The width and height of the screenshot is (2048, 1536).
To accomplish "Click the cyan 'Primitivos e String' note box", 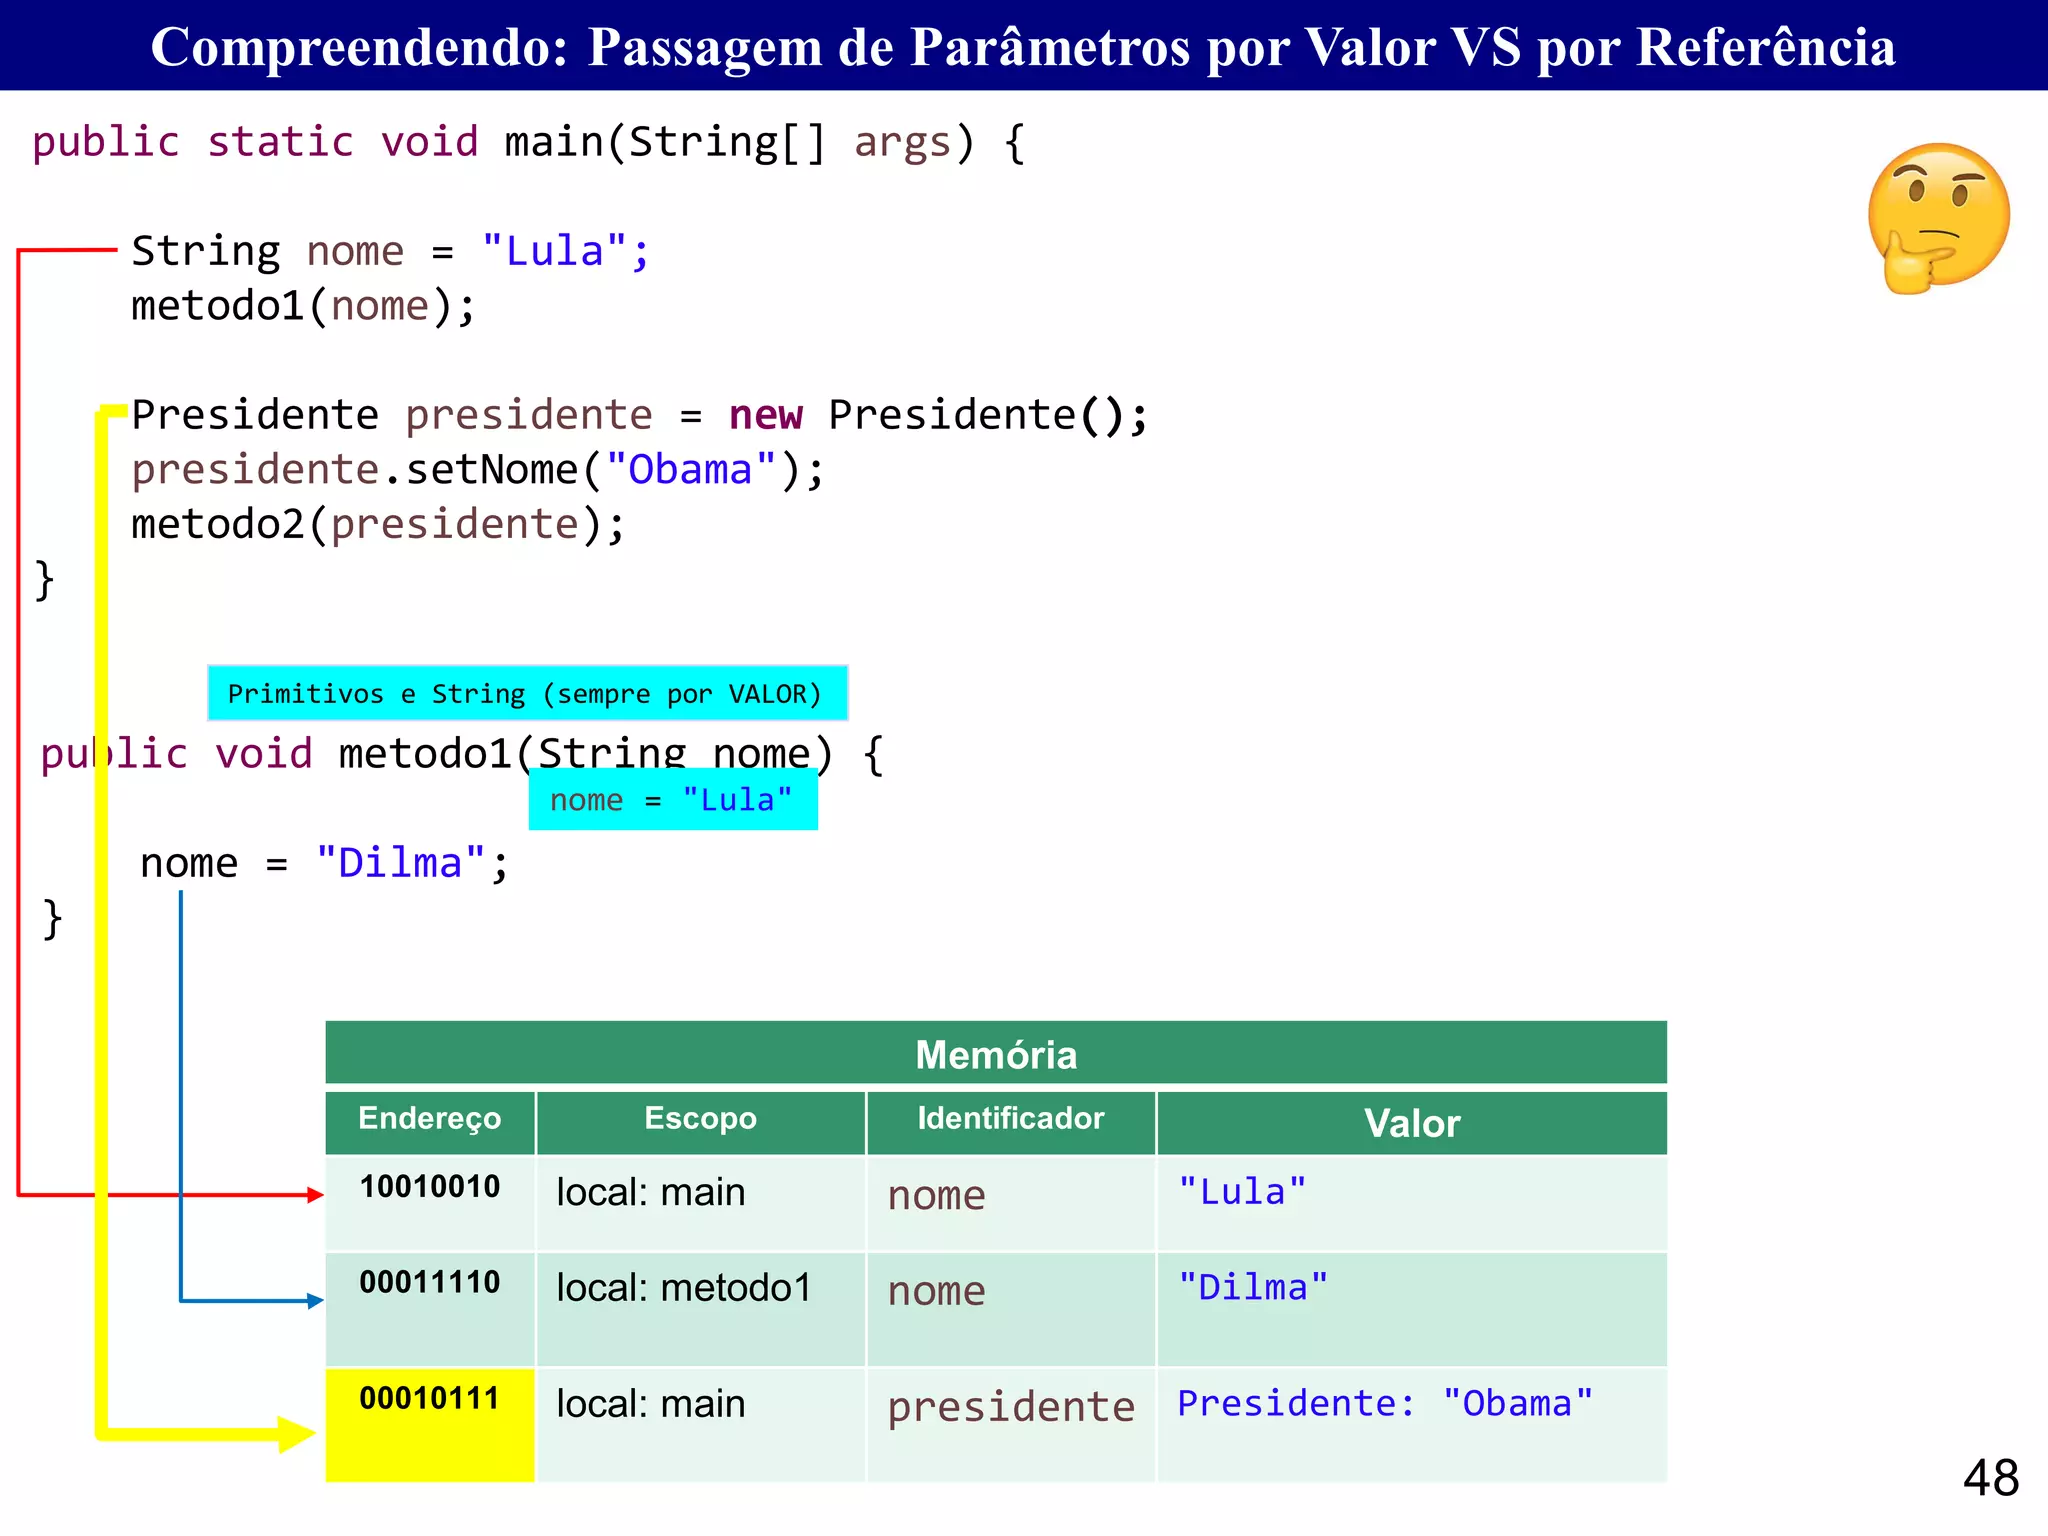I will tap(527, 693).
